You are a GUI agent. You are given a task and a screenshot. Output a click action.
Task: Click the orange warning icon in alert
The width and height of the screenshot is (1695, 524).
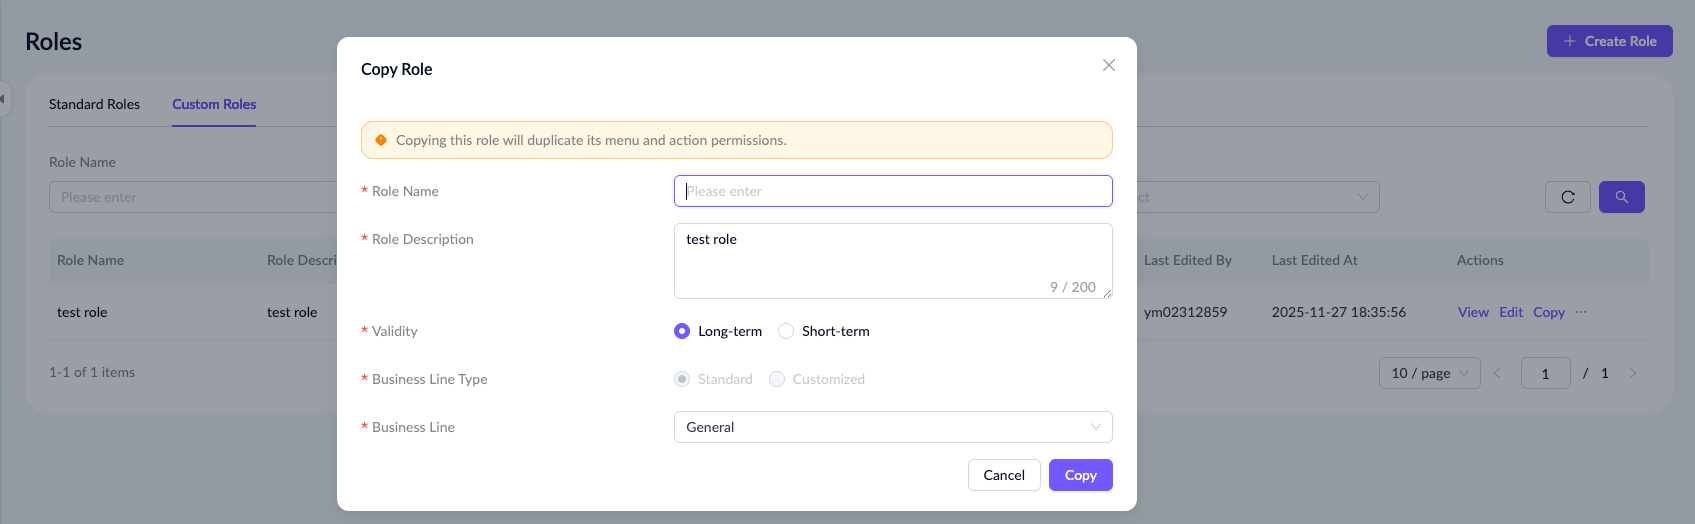point(381,140)
